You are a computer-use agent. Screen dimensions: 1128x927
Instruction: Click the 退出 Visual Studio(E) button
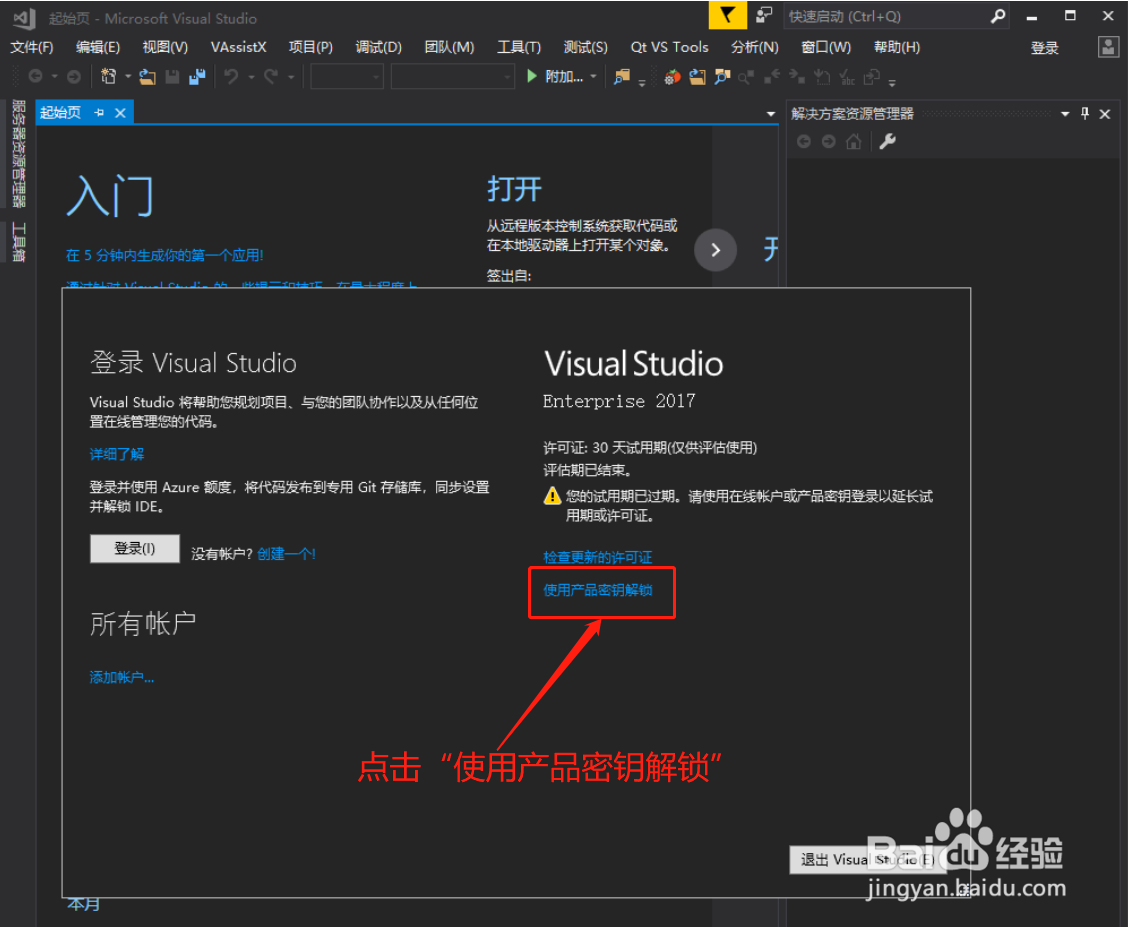(868, 859)
